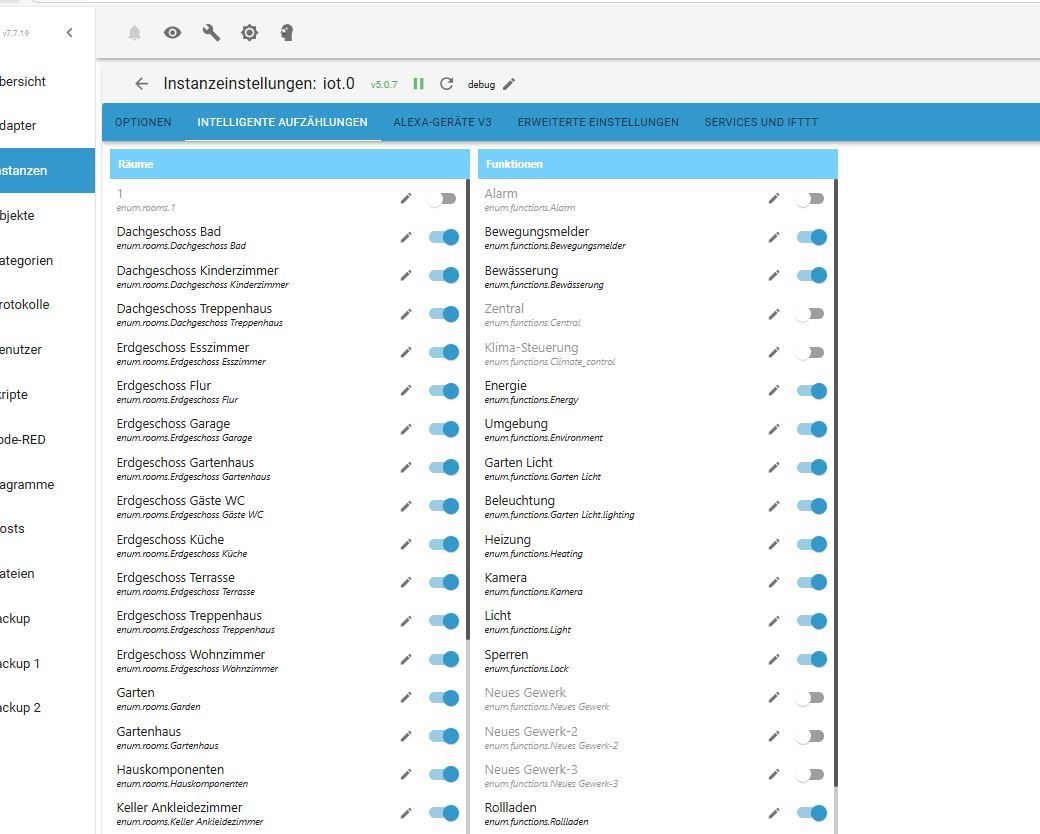This screenshot has height=834, width=1040.
Task: Enable Klima-Steuerung function toggle
Action: click(810, 352)
